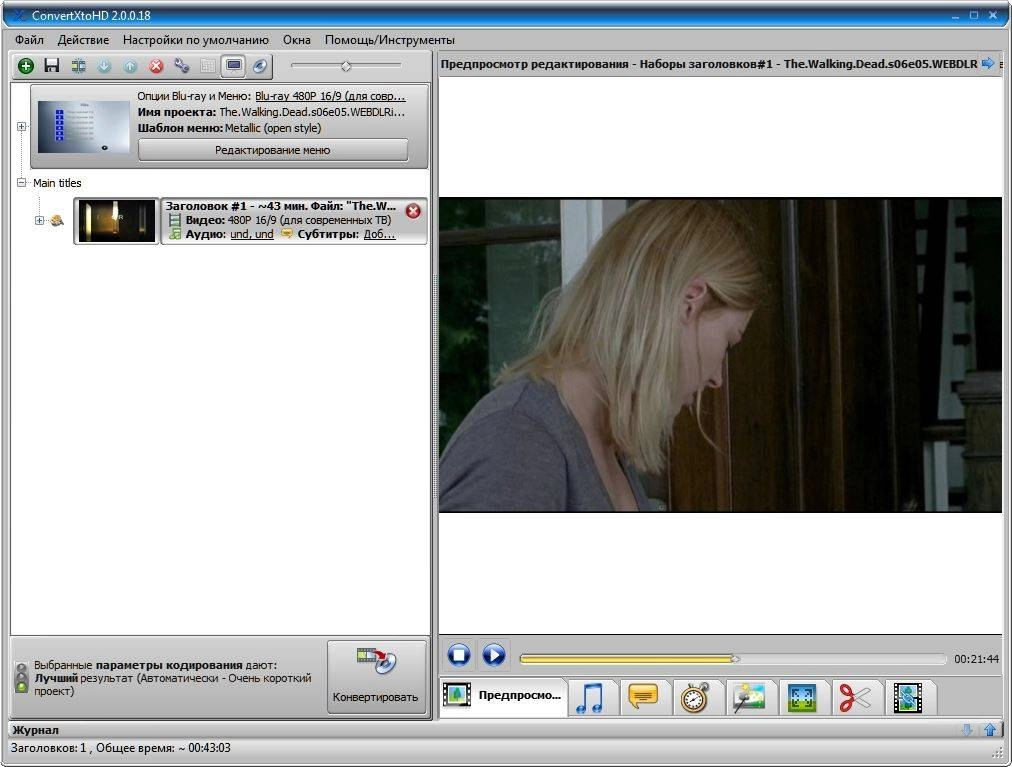Move title up with the up arrow icon

point(130,65)
